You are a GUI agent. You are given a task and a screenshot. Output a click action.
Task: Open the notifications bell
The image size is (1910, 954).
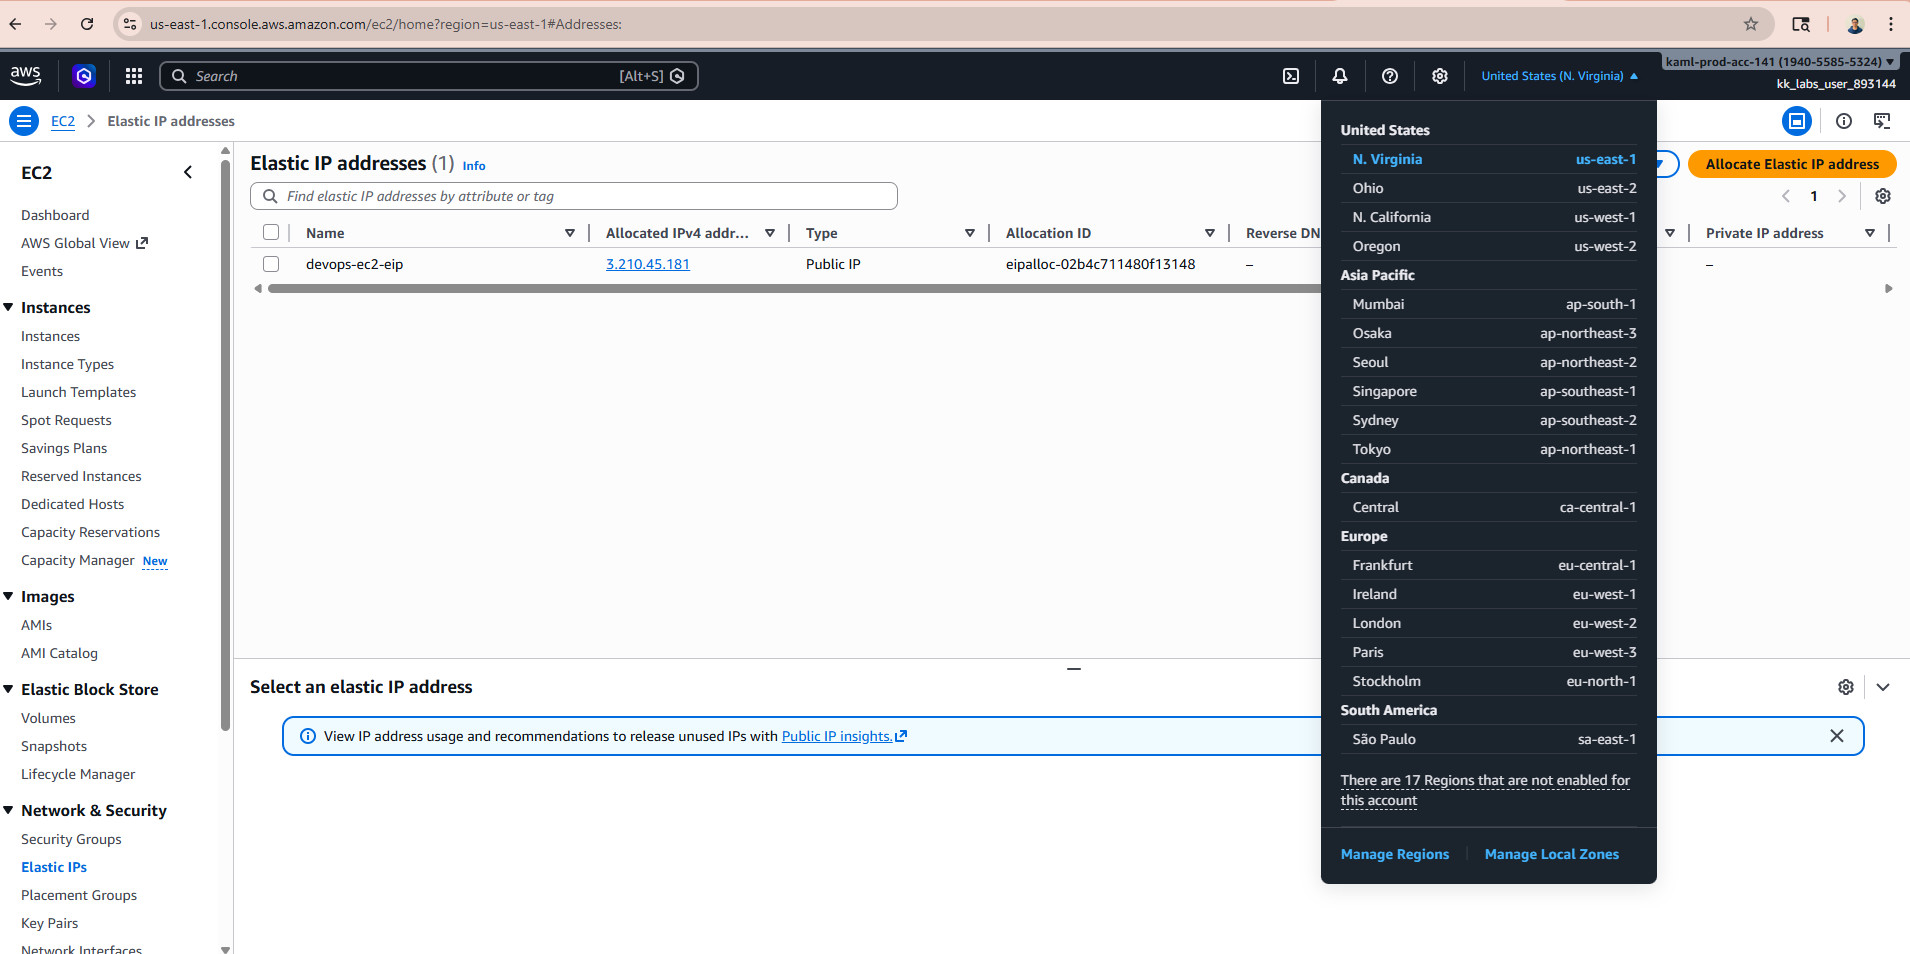(1340, 76)
